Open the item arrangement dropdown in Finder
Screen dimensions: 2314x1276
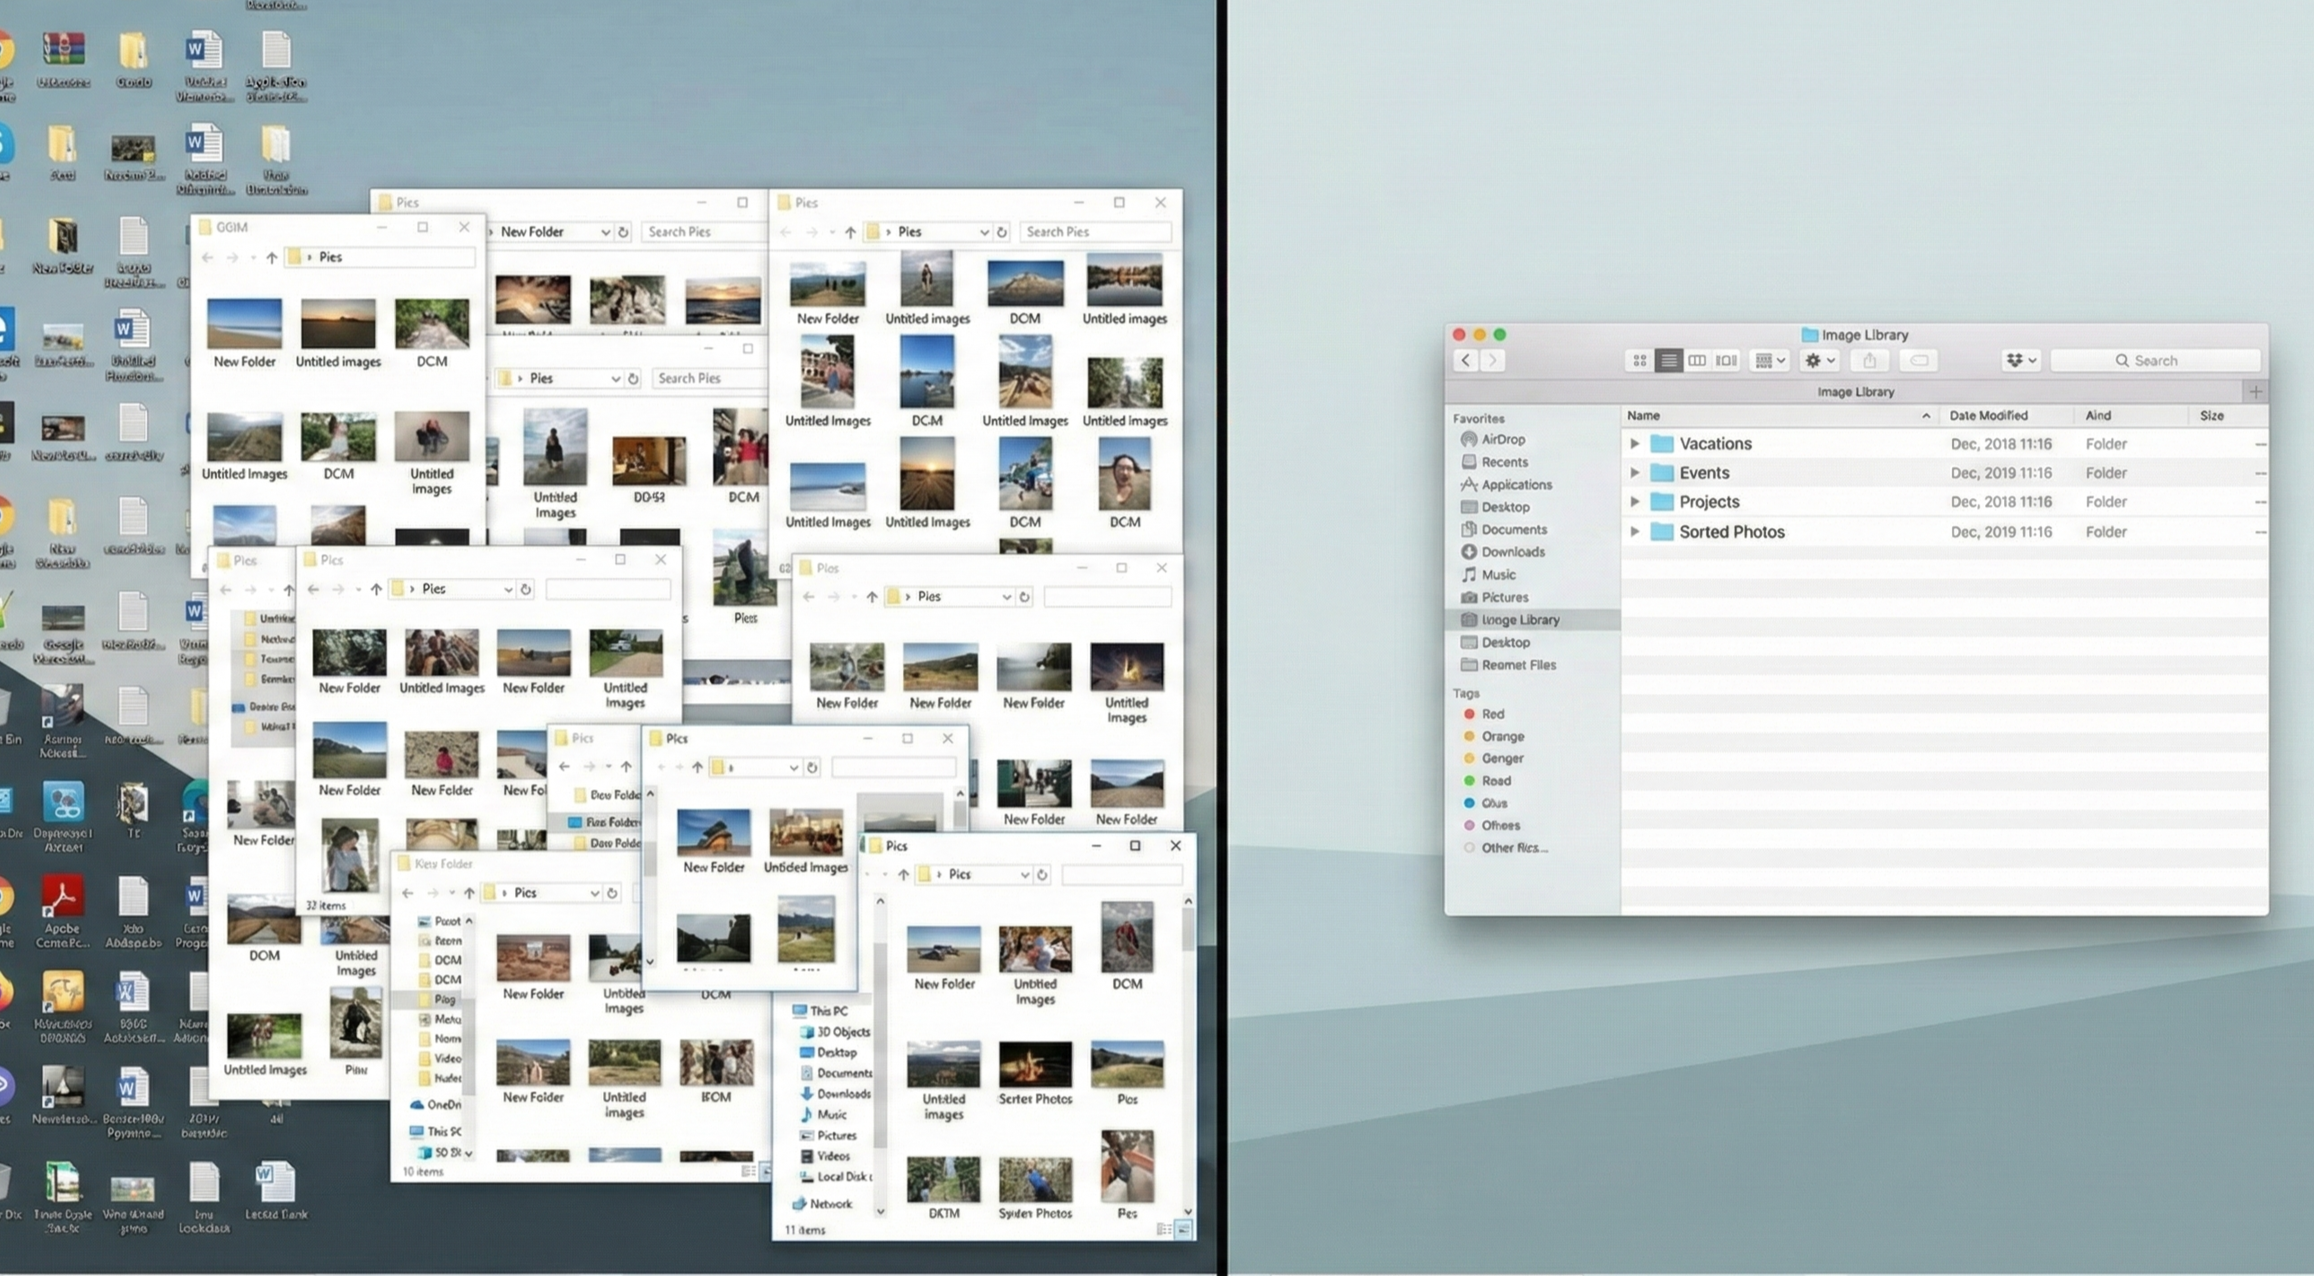point(1768,360)
